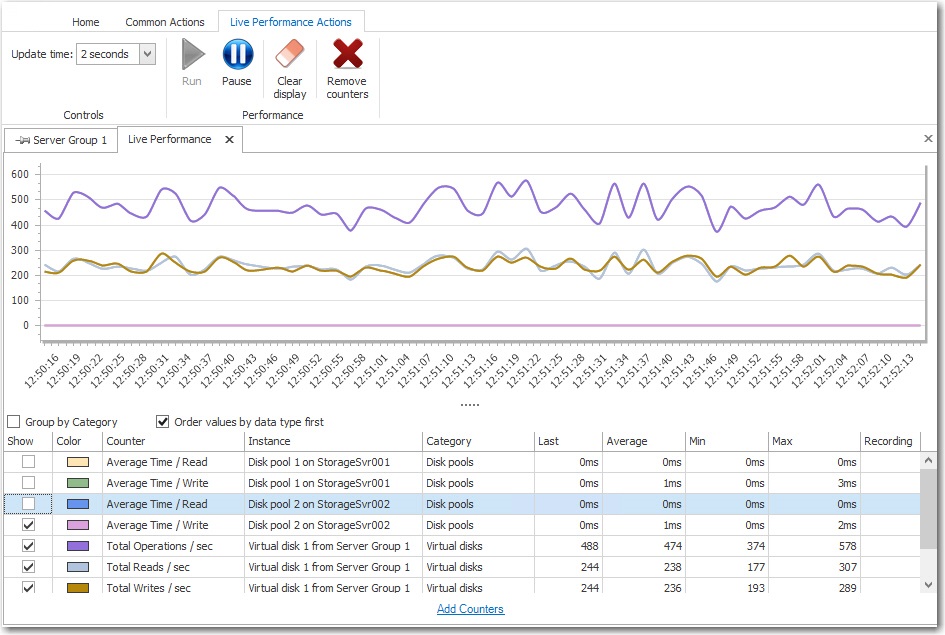Viewport: 945px width, 635px height.
Task: Uncheck Order values by data type first
Action: click(x=163, y=422)
